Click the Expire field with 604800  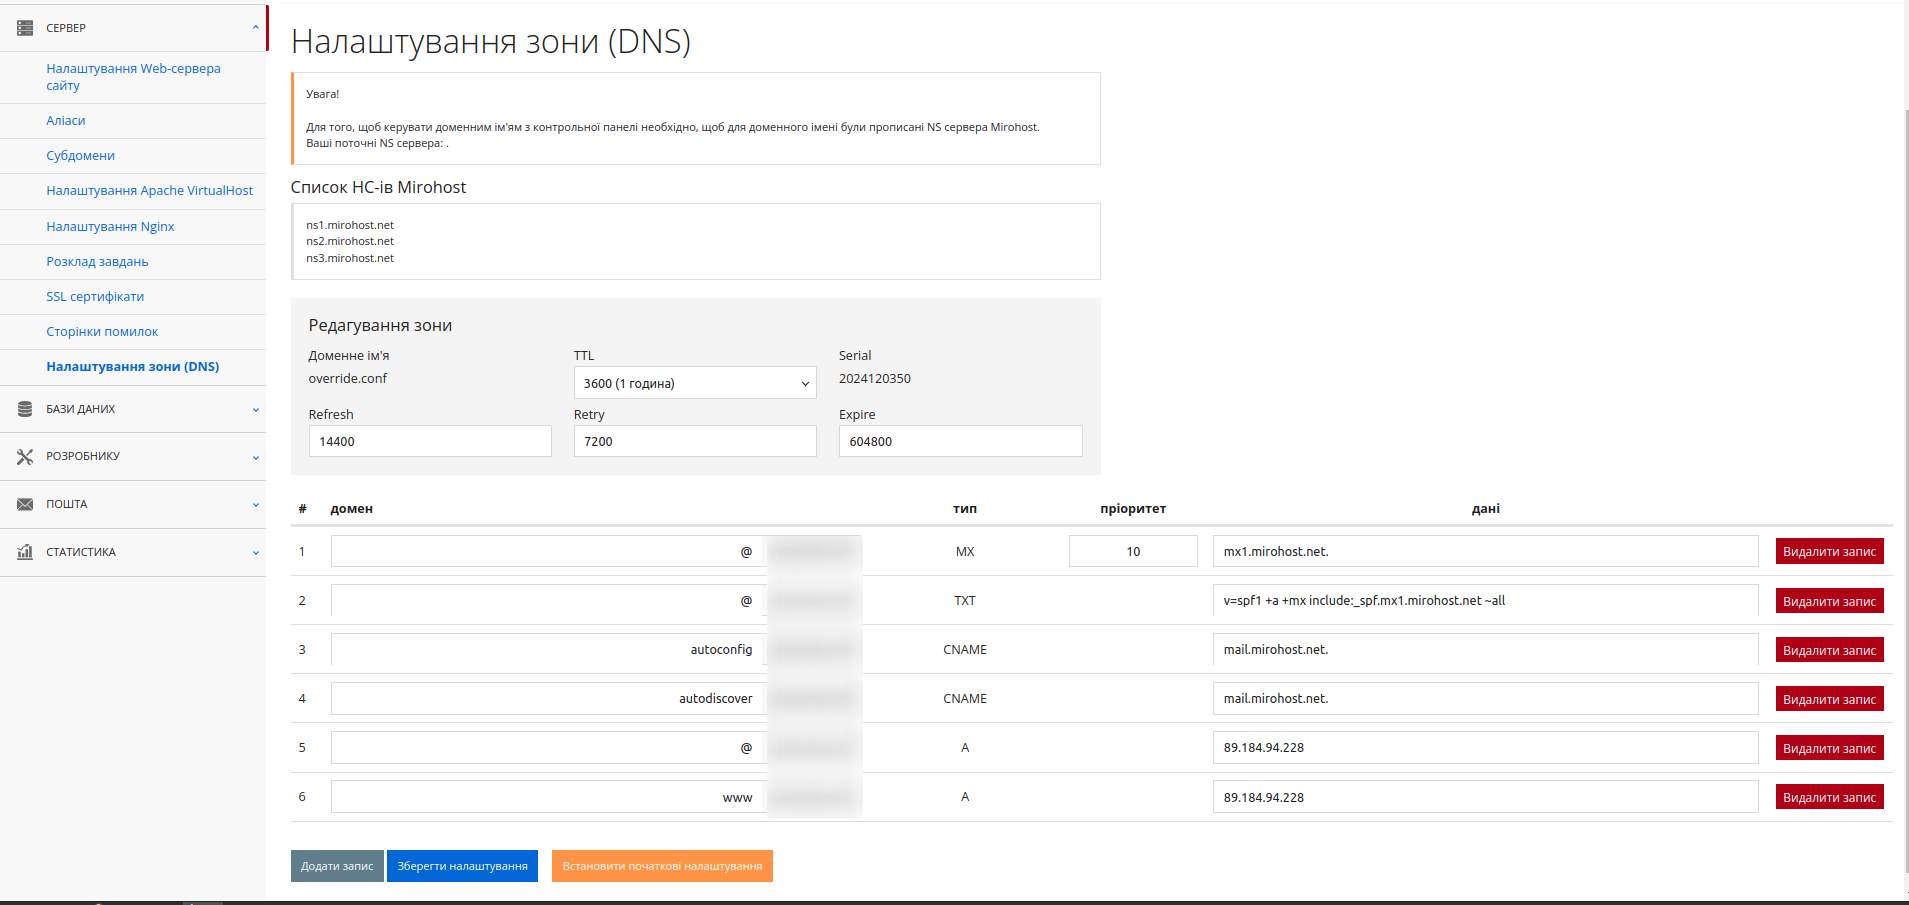960,441
